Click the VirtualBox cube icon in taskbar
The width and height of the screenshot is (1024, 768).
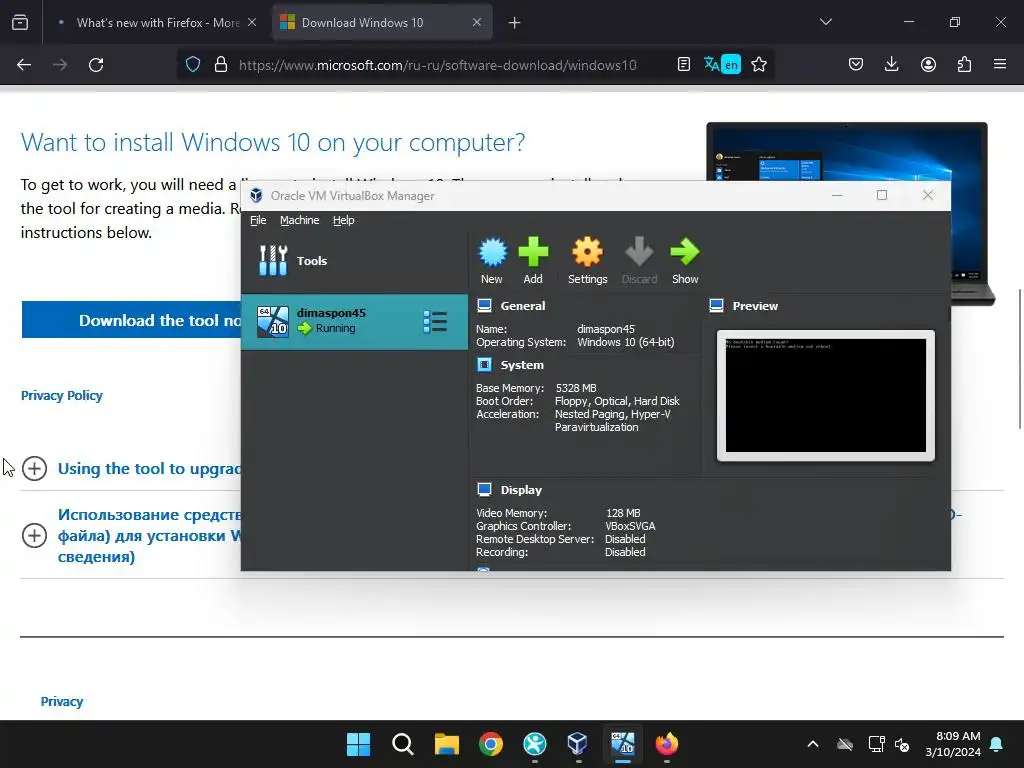click(x=577, y=744)
